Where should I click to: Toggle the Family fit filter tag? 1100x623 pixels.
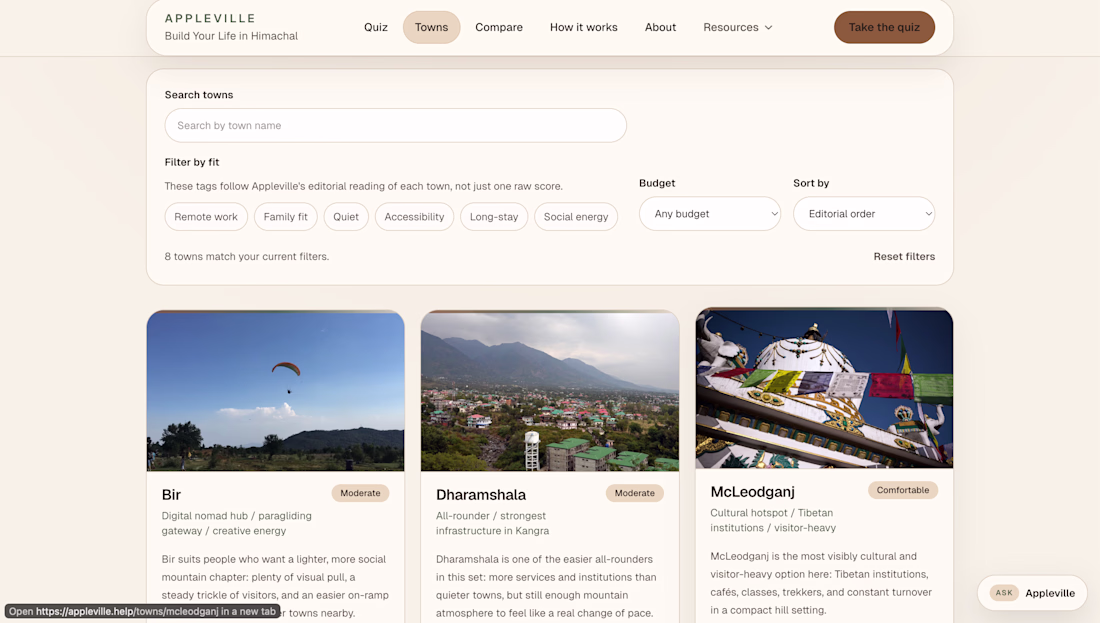click(286, 217)
